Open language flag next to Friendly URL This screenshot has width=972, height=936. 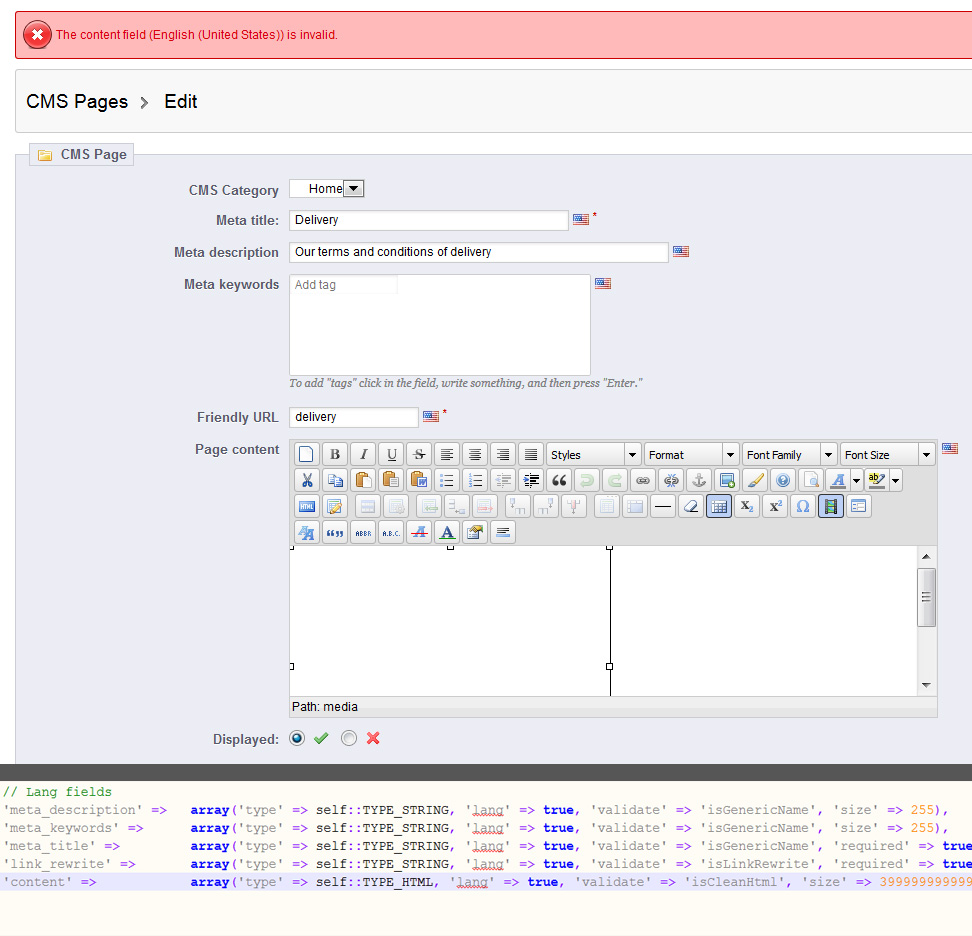click(x=431, y=416)
